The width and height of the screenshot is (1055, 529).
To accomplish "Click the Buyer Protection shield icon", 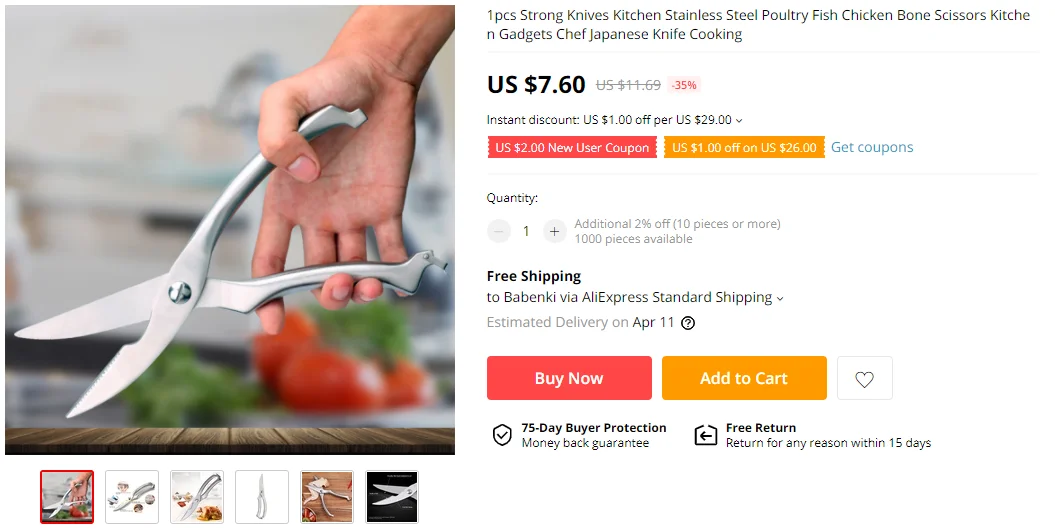I will tap(502, 435).
